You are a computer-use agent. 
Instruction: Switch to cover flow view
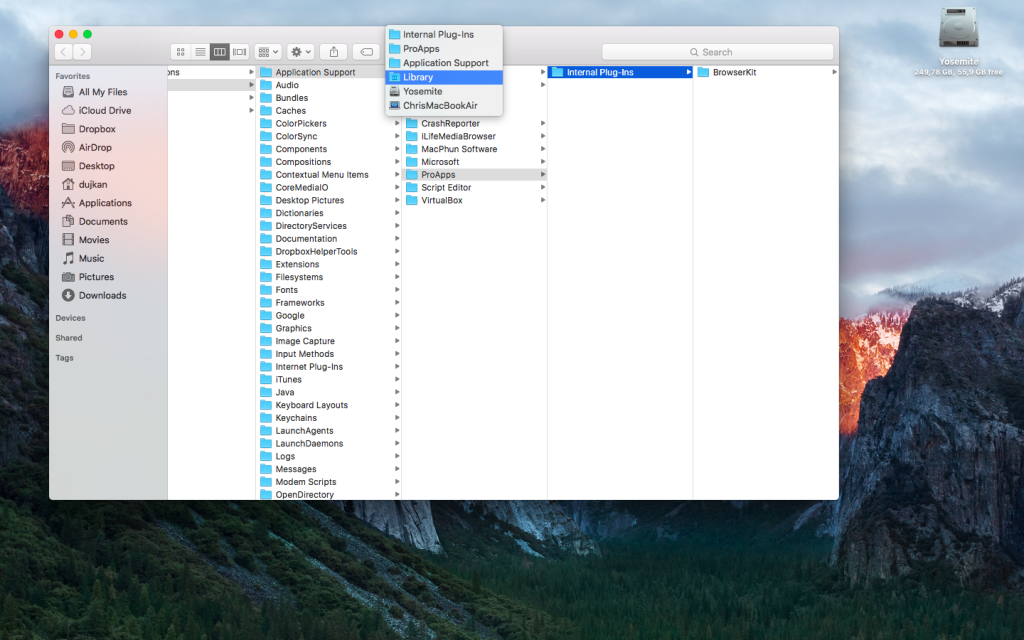(239, 51)
